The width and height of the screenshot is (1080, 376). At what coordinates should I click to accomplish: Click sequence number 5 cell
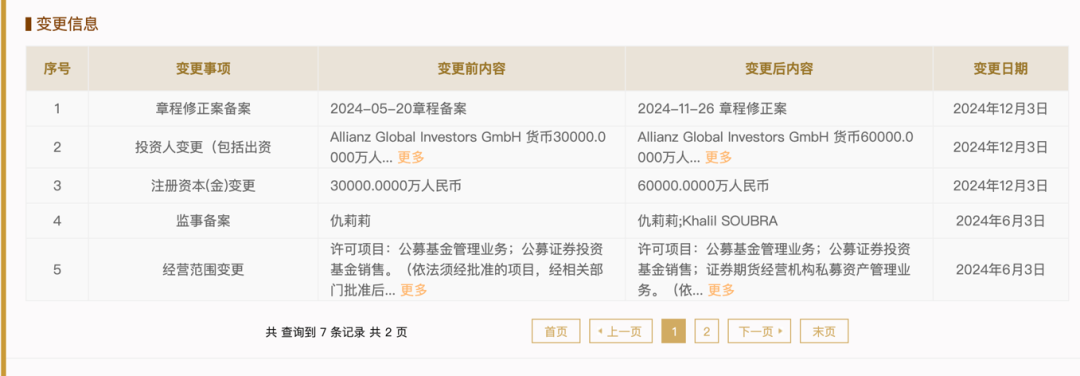tap(57, 269)
